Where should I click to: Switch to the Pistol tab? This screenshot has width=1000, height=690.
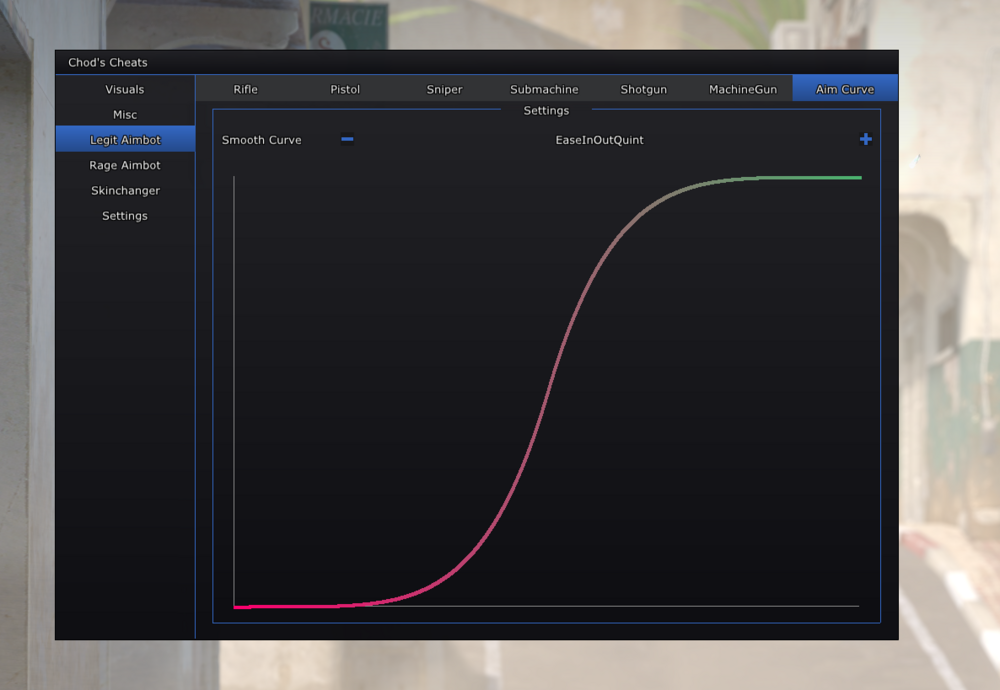click(x=345, y=89)
